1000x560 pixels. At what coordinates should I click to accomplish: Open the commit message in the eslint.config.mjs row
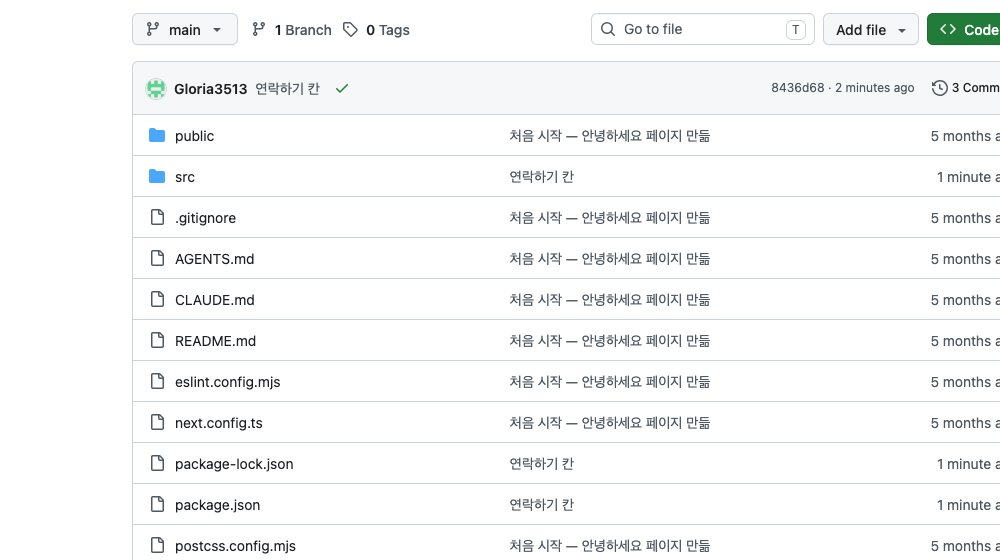[610, 381]
